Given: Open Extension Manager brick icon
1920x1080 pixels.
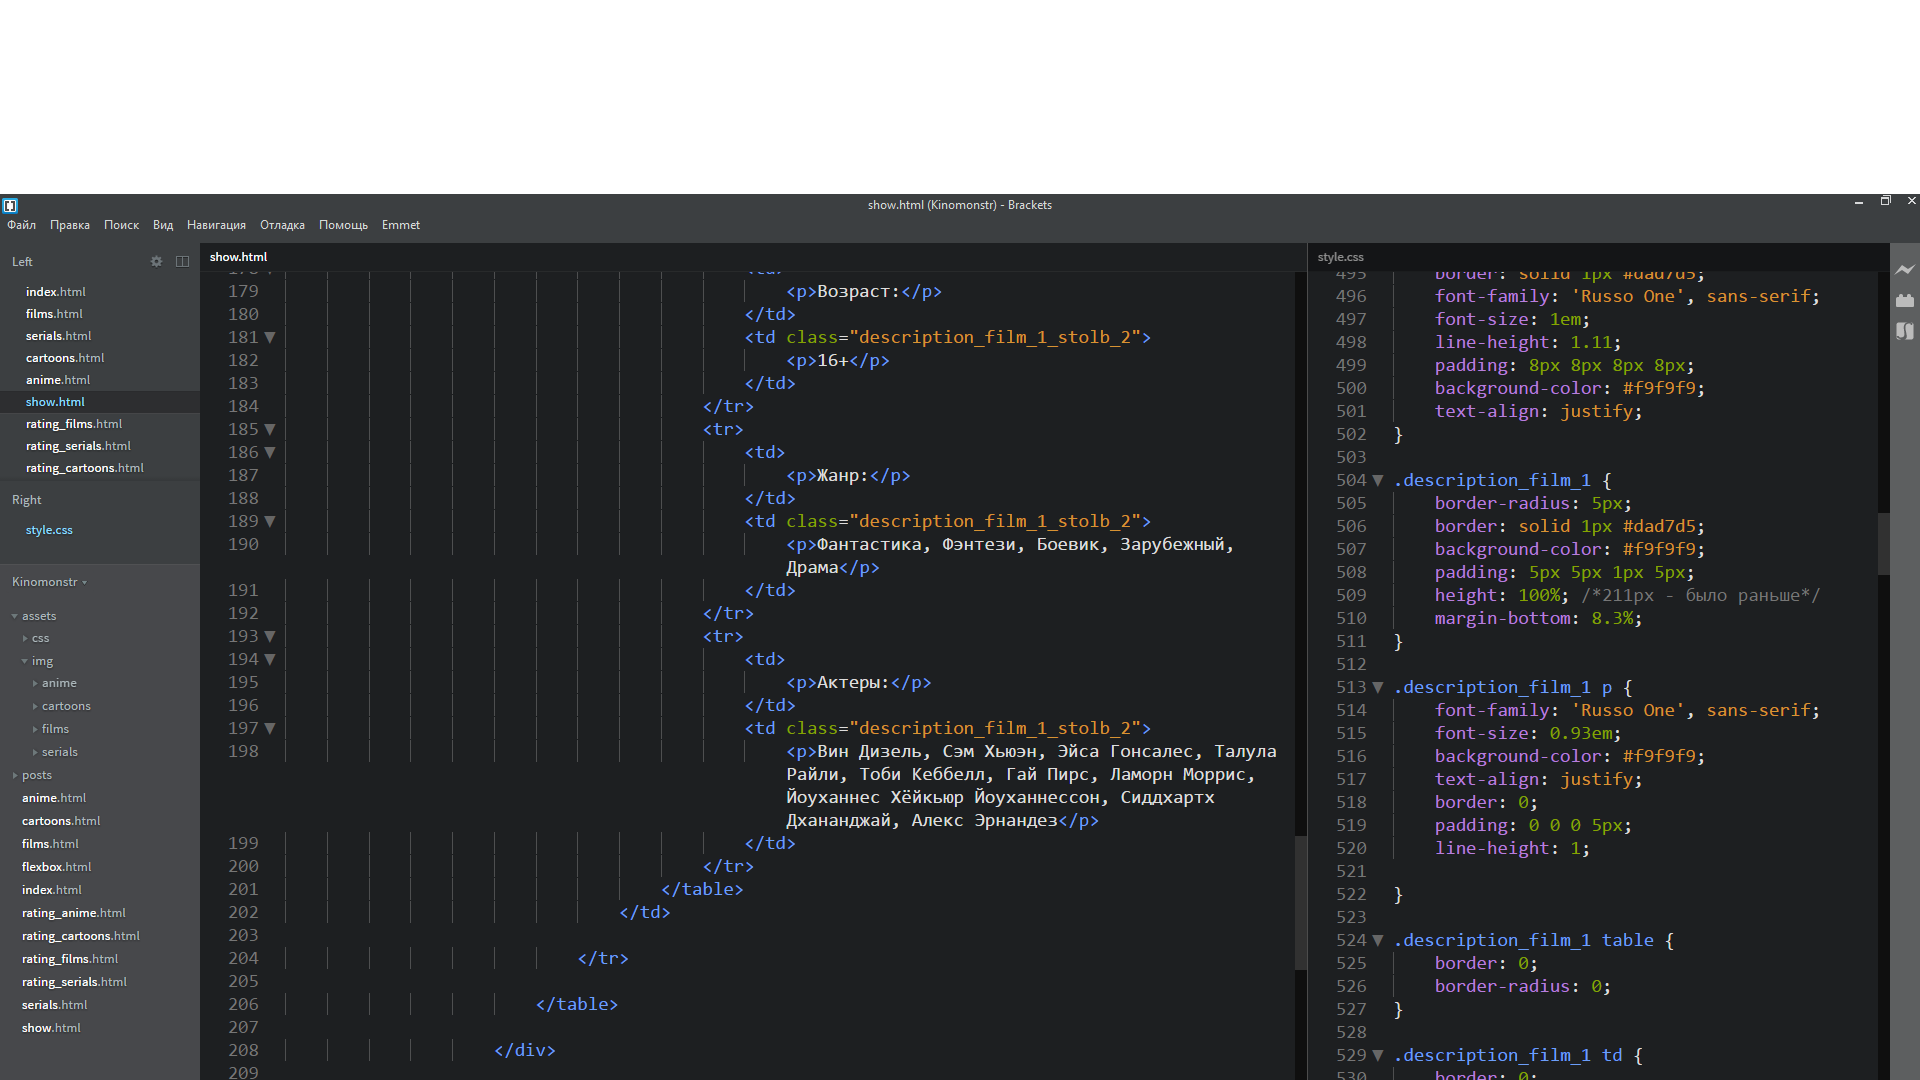Looking at the screenshot, I should point(1905,300).
